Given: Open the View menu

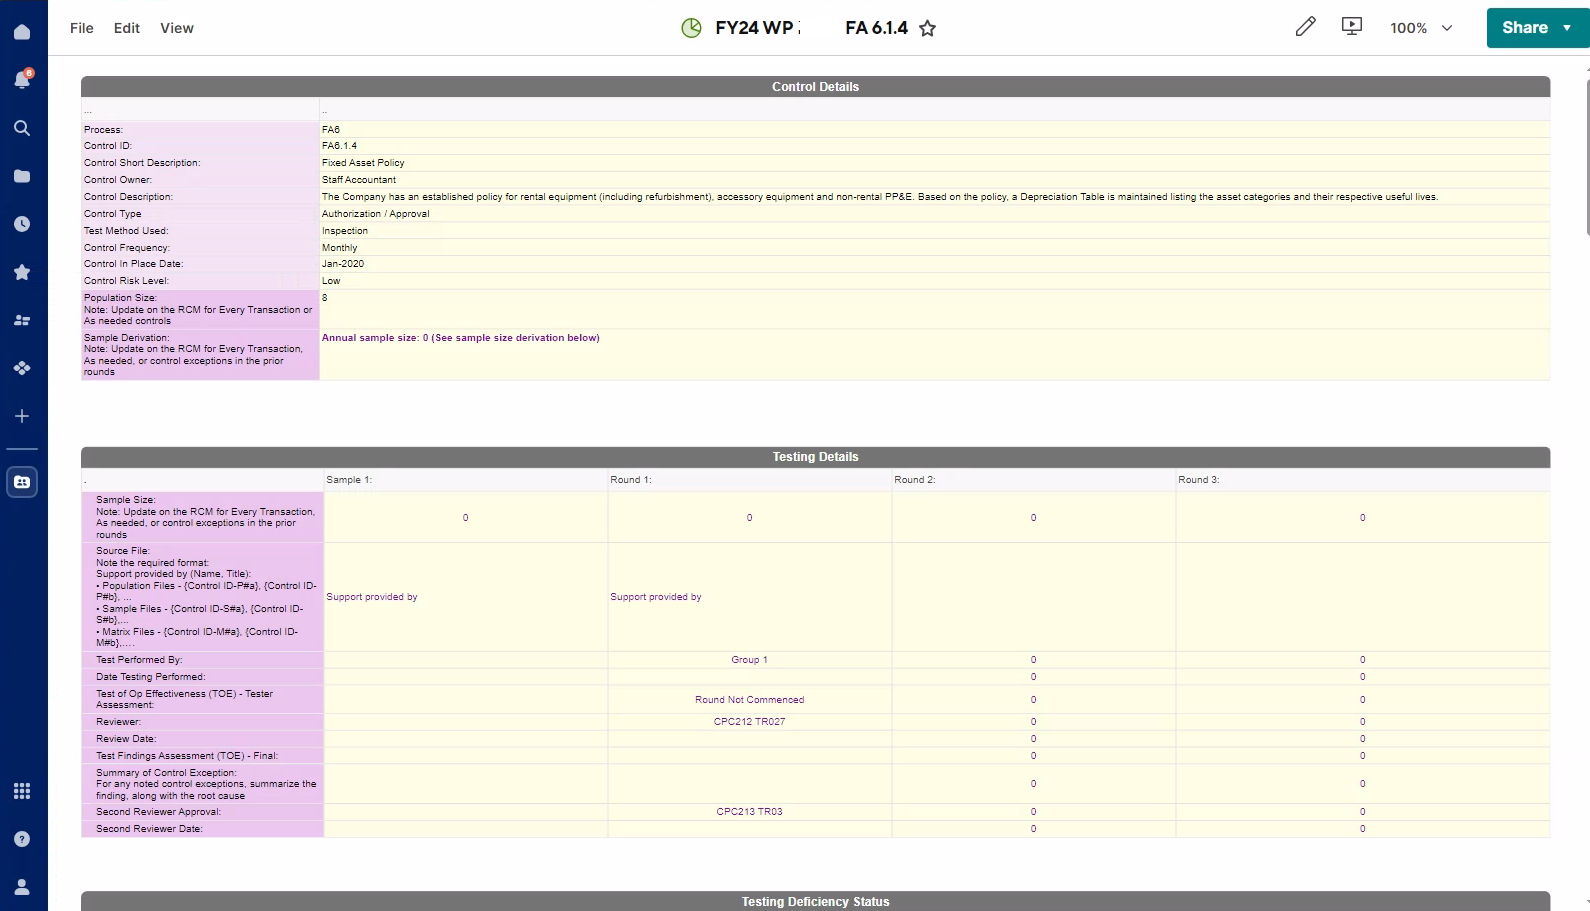Looking at the screenshot, I should coord(177,28).
